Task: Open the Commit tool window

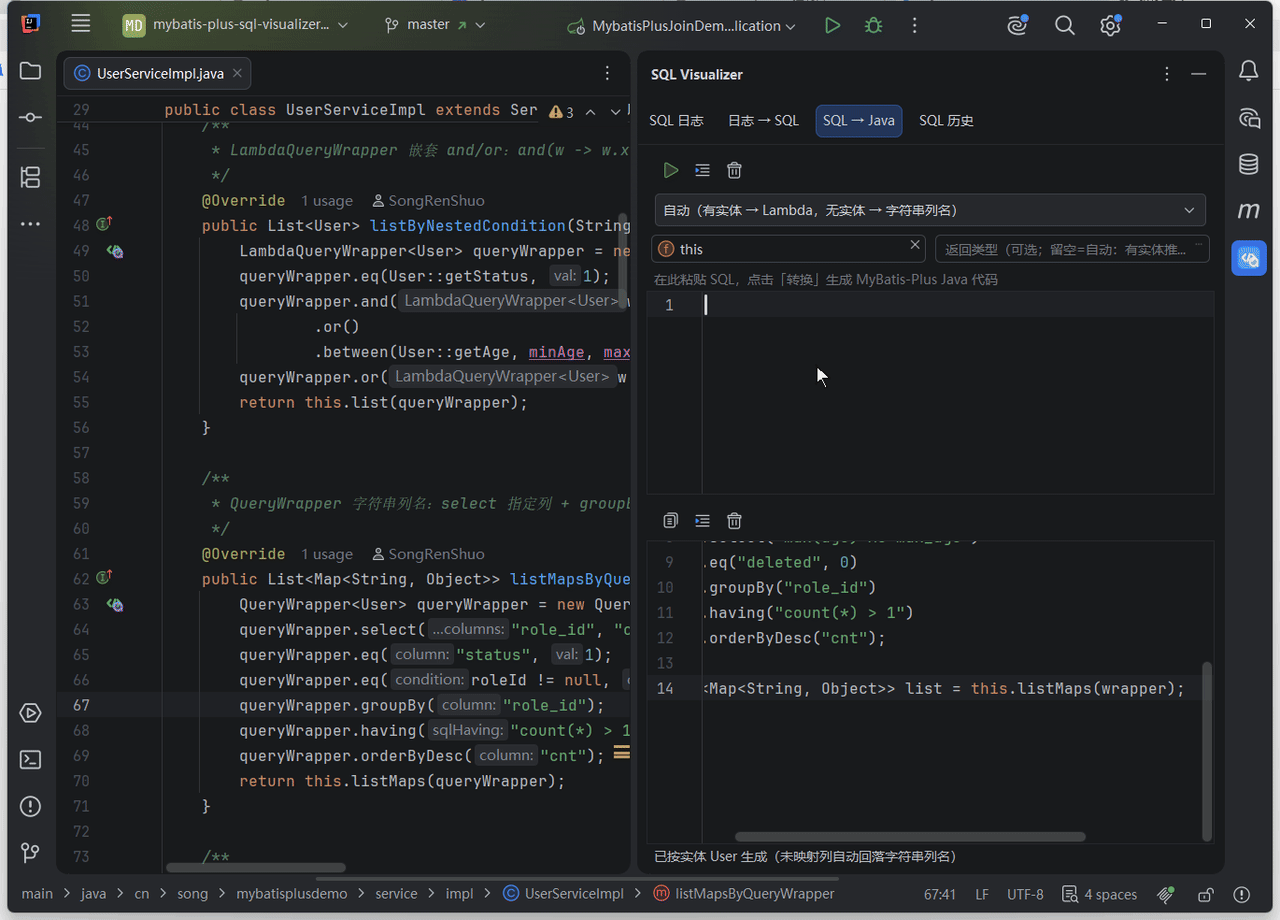Action: click(x=30, y=118)
